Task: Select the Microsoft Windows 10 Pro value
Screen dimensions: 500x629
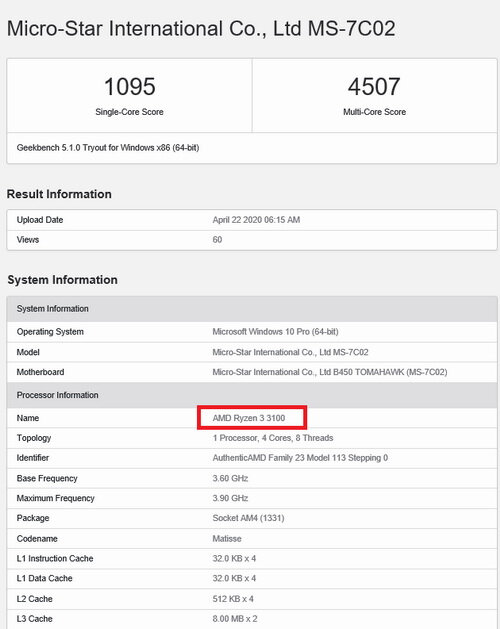Action: pyautogui.click(x=275, y=332)
